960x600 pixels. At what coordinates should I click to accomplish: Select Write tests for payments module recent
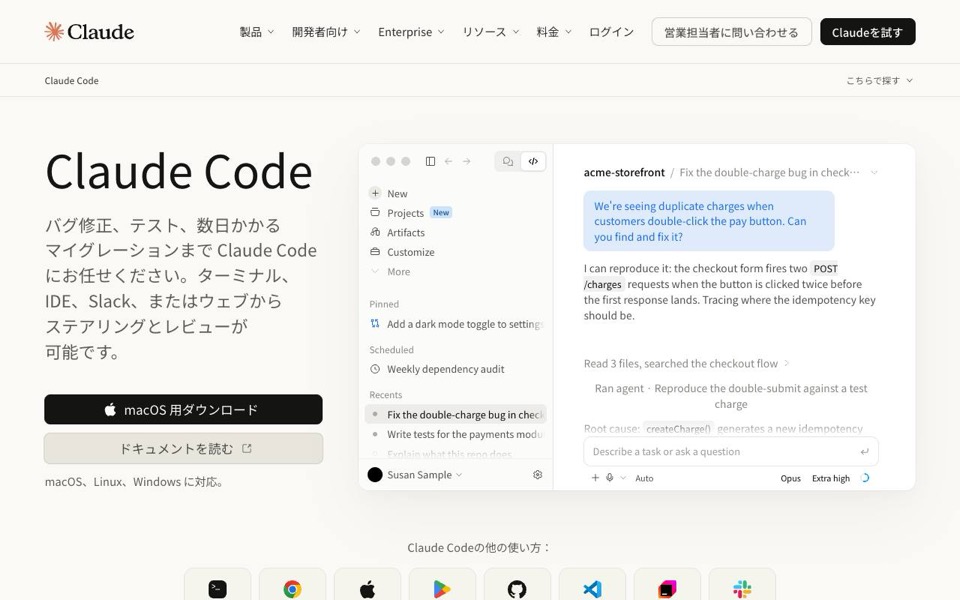click(456, 434)
